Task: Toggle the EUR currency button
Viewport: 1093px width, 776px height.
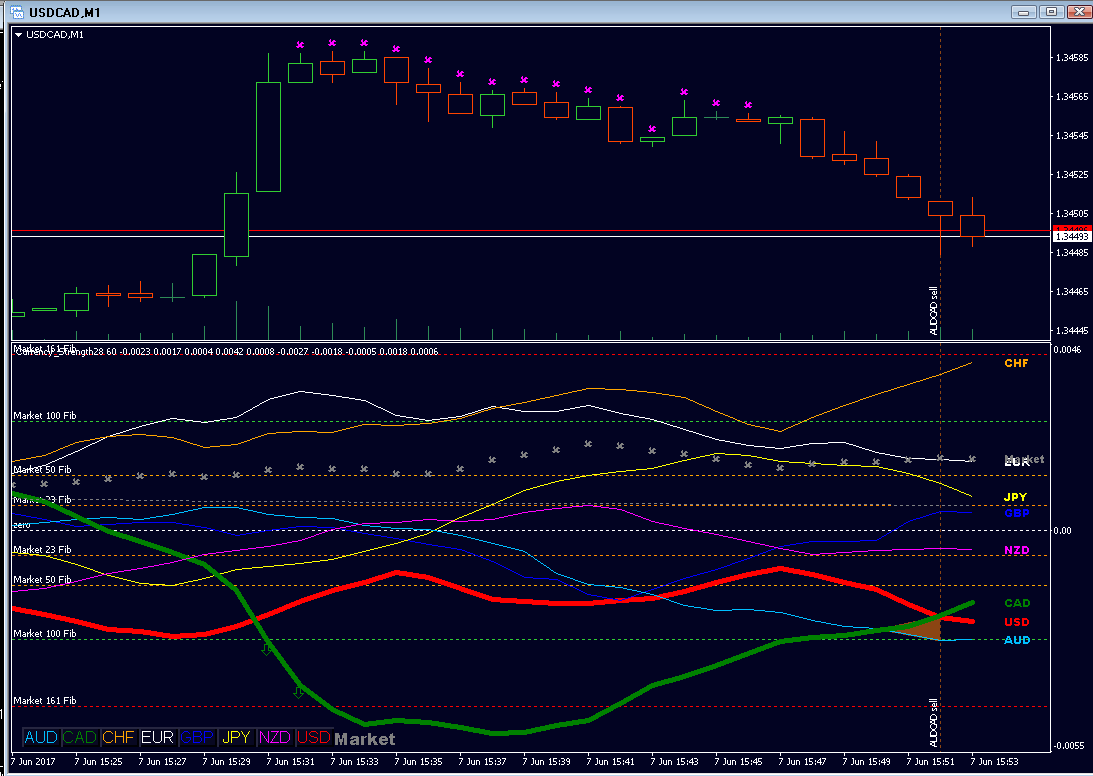Action: click(158, 737)
